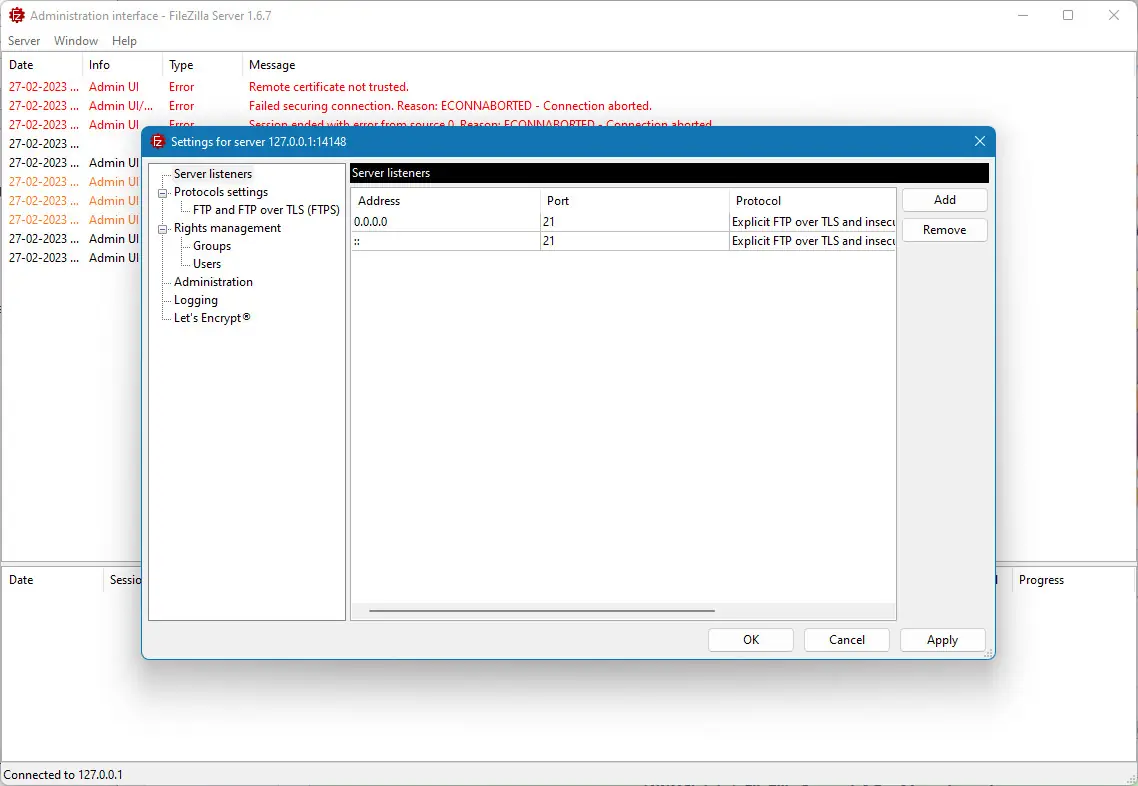Open the Groups settings page
This screenshot has width=1138, height=786.
point(212,246)
